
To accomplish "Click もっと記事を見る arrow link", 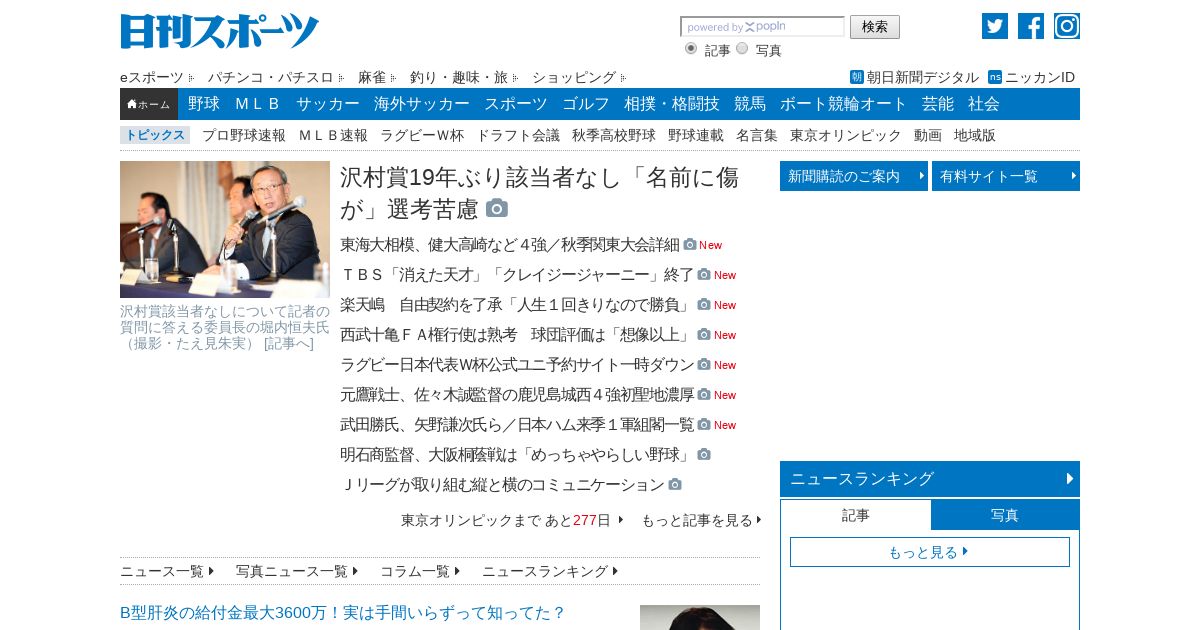I will 701,520.
